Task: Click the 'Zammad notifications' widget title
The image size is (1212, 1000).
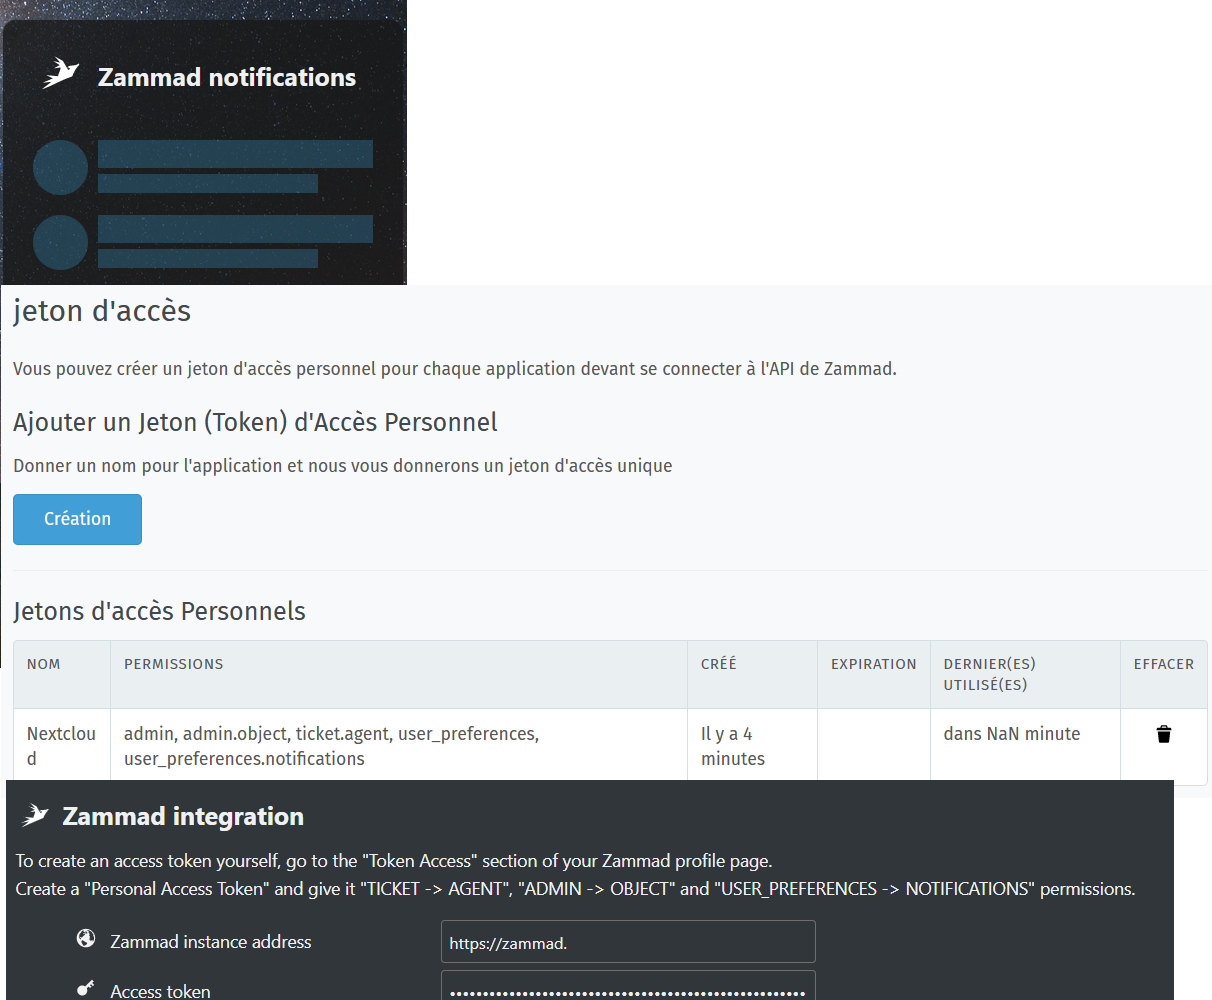Action: tap(227, 77)
